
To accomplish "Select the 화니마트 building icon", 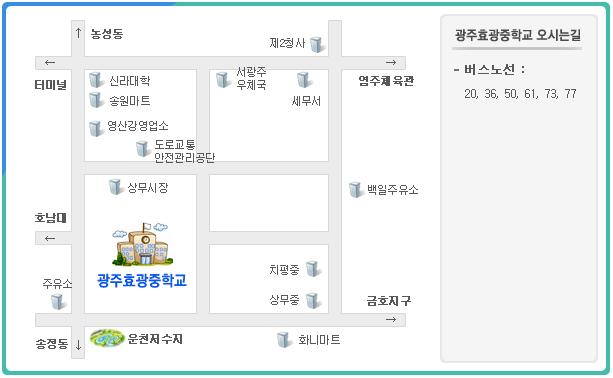I will click(x=284, y=340).
